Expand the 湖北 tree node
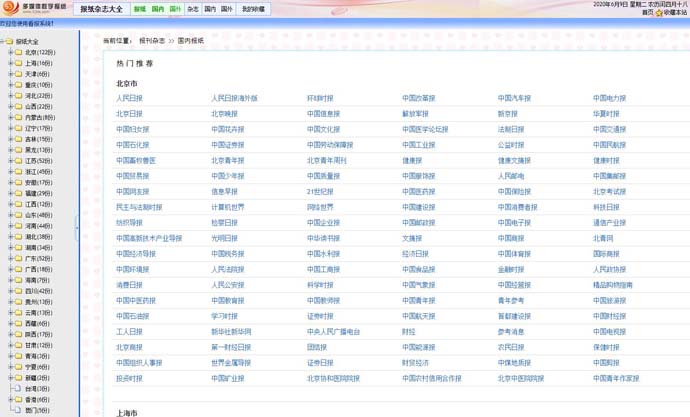 11,237
